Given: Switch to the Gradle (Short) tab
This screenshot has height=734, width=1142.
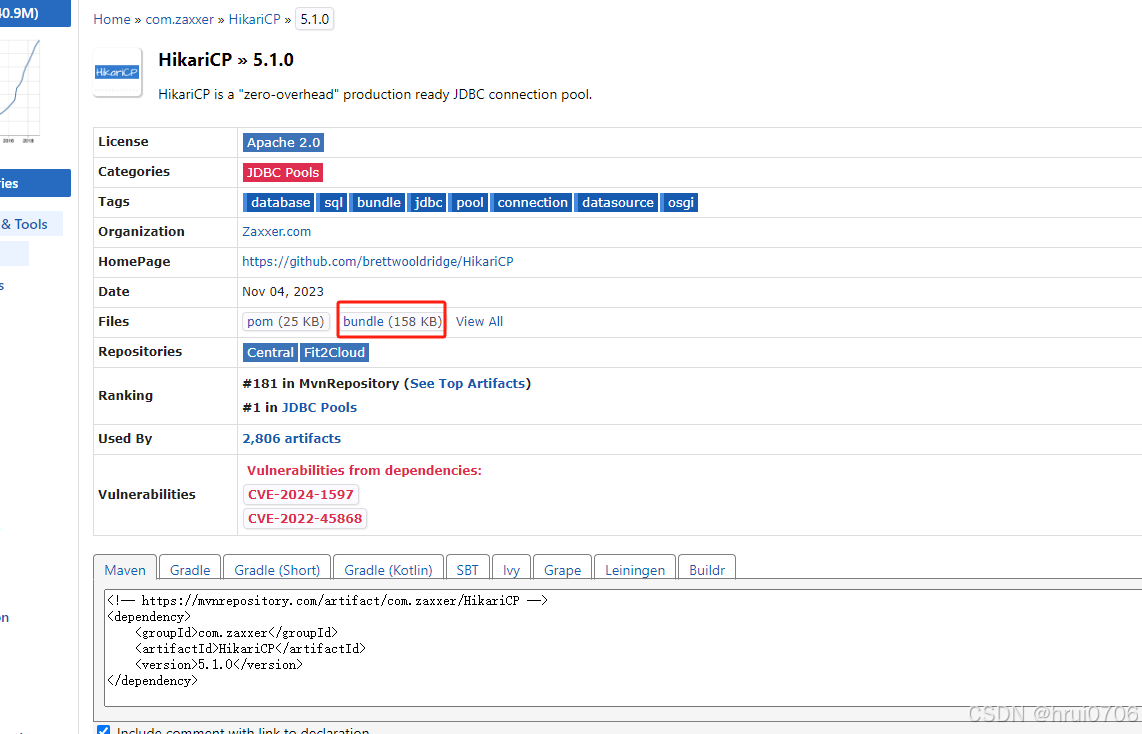Looking at the screenshot, I should (277, 569).
